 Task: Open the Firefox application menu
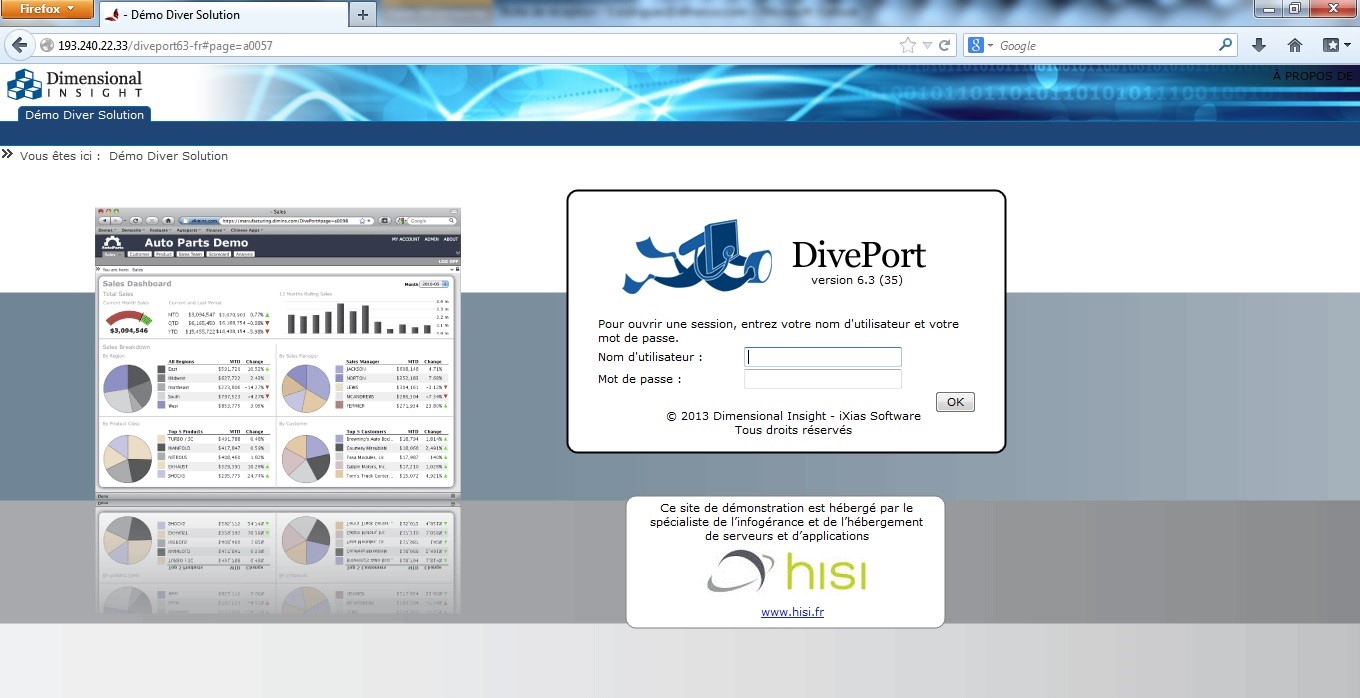47,9
